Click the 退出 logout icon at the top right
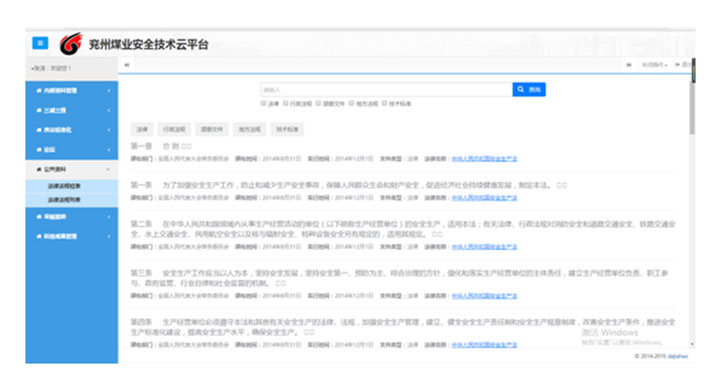The image size is (720, 388). click(677, 65)
